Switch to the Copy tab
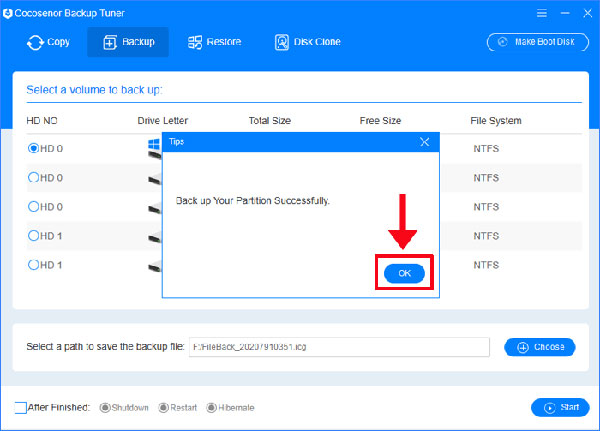 (49, 42)
